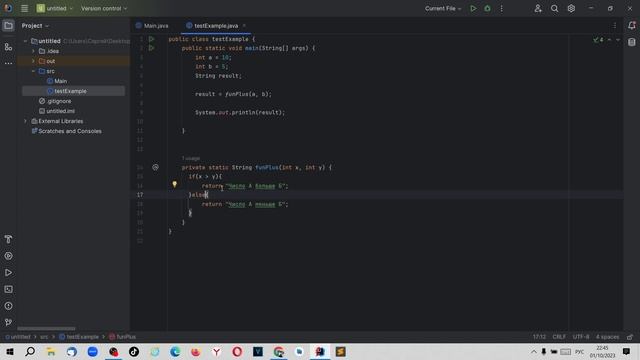Click the 'src' breadcrumb

[44, 337]
